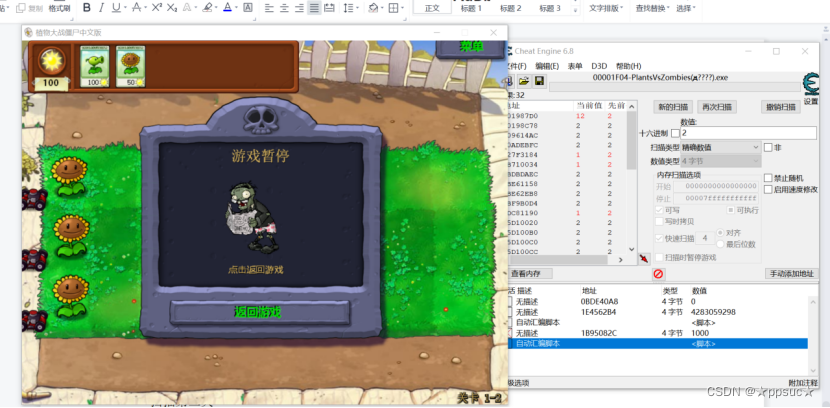This screenshot has width=830, height=408.
Task: Click the 手动添加地址 button
Action: [x=792, y=274]
